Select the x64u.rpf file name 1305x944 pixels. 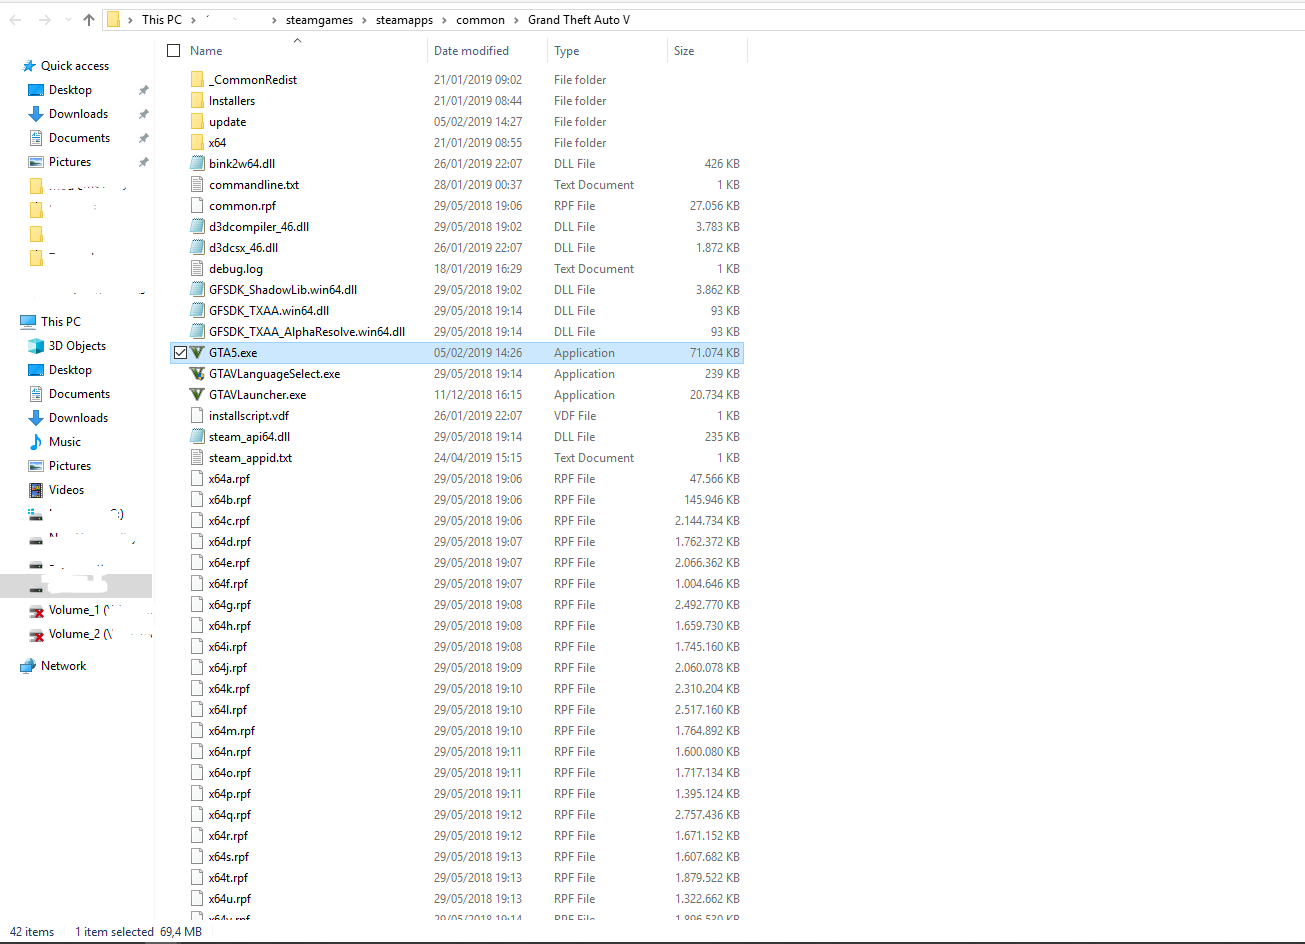230,899
